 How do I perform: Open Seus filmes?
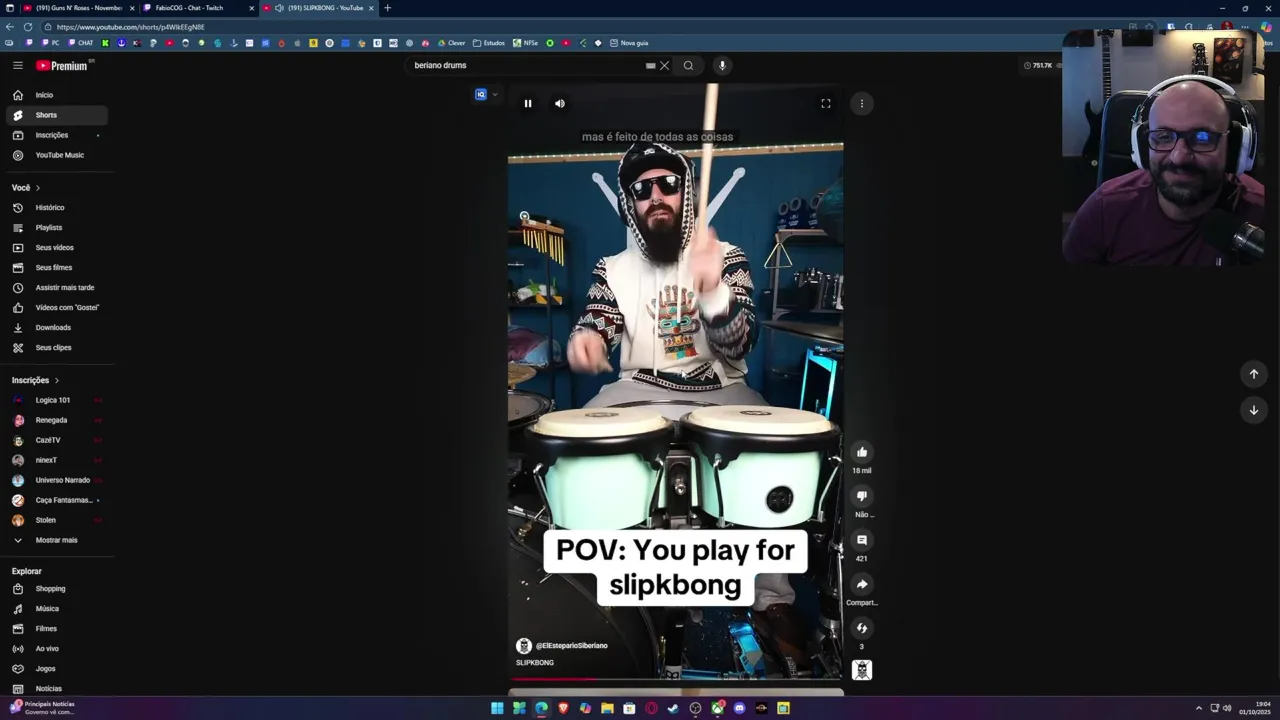point(56,268)
